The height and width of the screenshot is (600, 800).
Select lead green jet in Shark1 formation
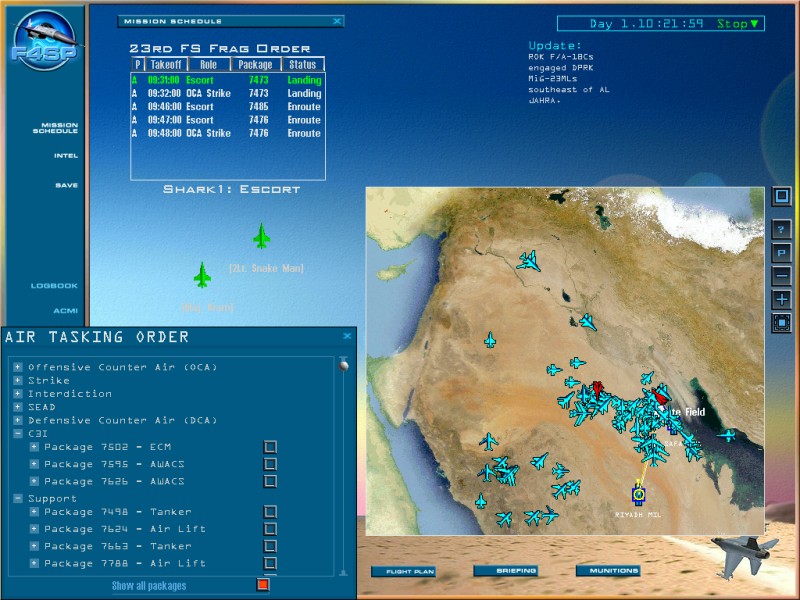[x=261, y=236]
